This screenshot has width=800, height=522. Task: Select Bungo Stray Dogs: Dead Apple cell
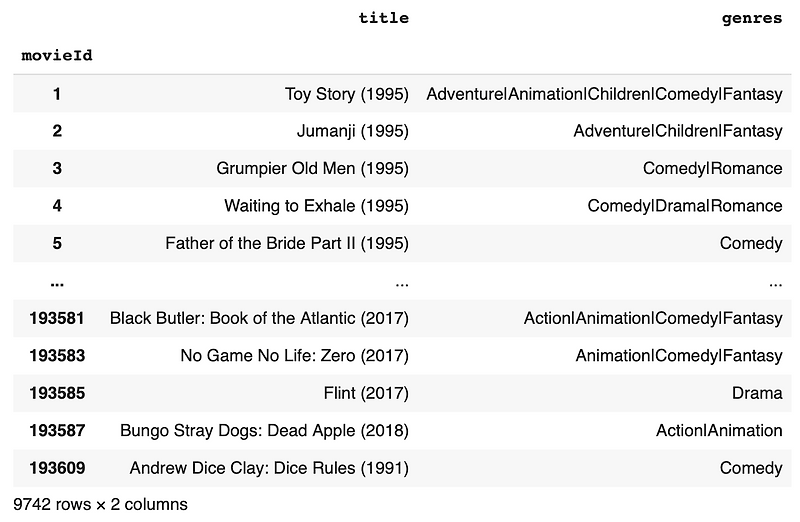pos(264,431)
